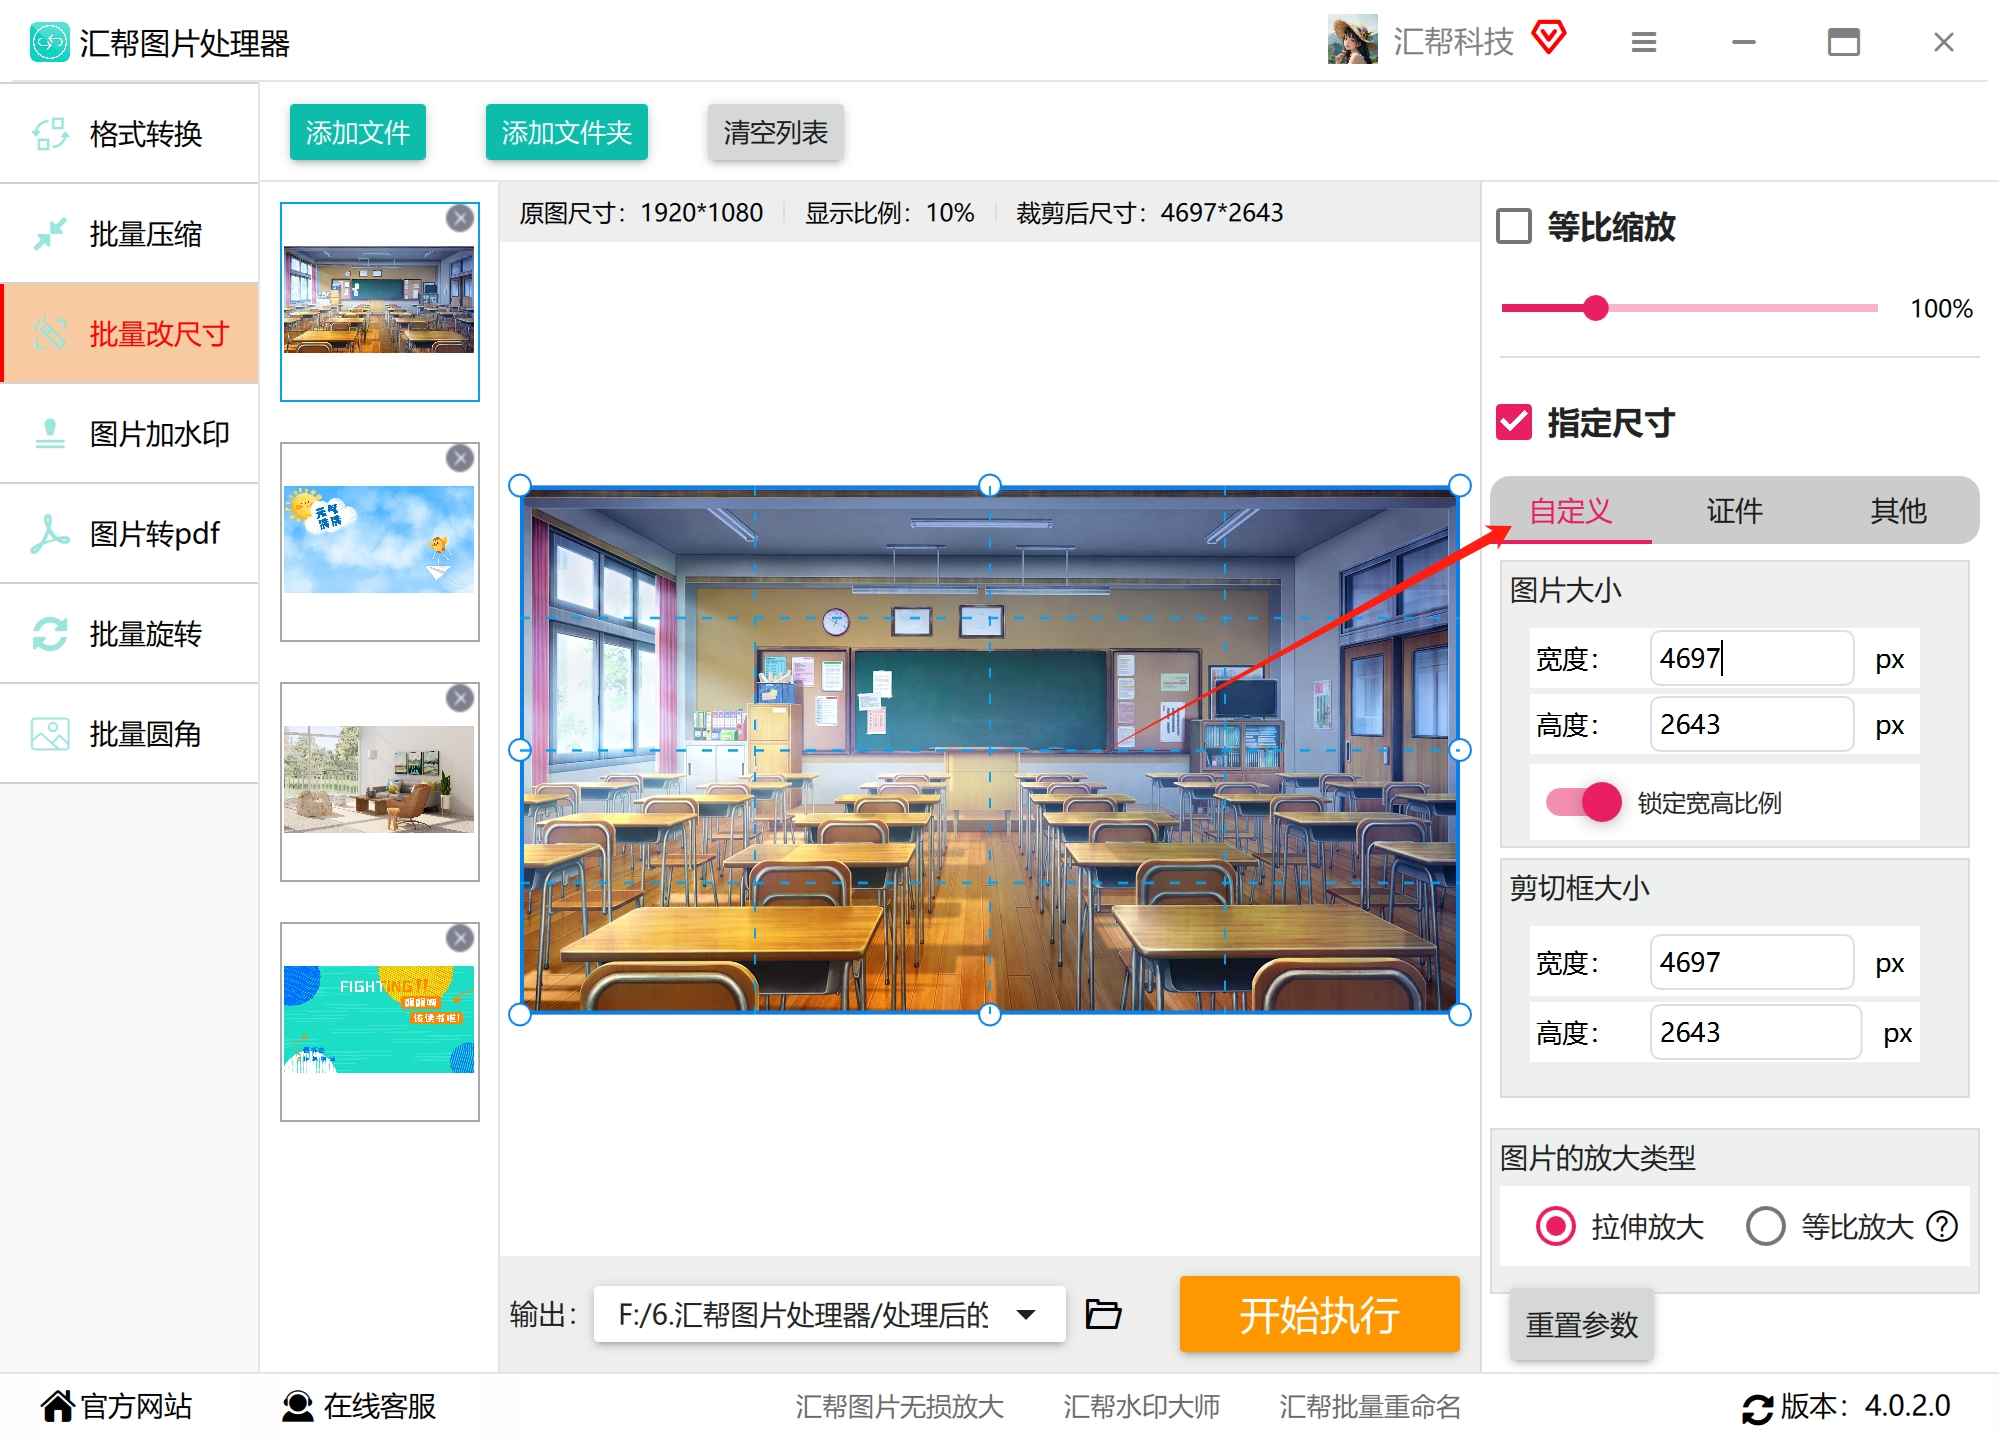Enable the 等比缩放 checkbox
This screenshot has height=1439, width=1999.
coord(1514,226)
